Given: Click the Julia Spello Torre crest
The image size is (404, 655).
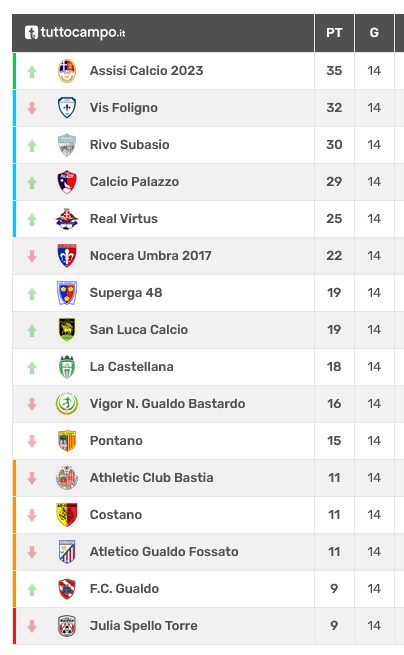Looking at the screenshot, I should pyautogui.click(x=67, y=626).
